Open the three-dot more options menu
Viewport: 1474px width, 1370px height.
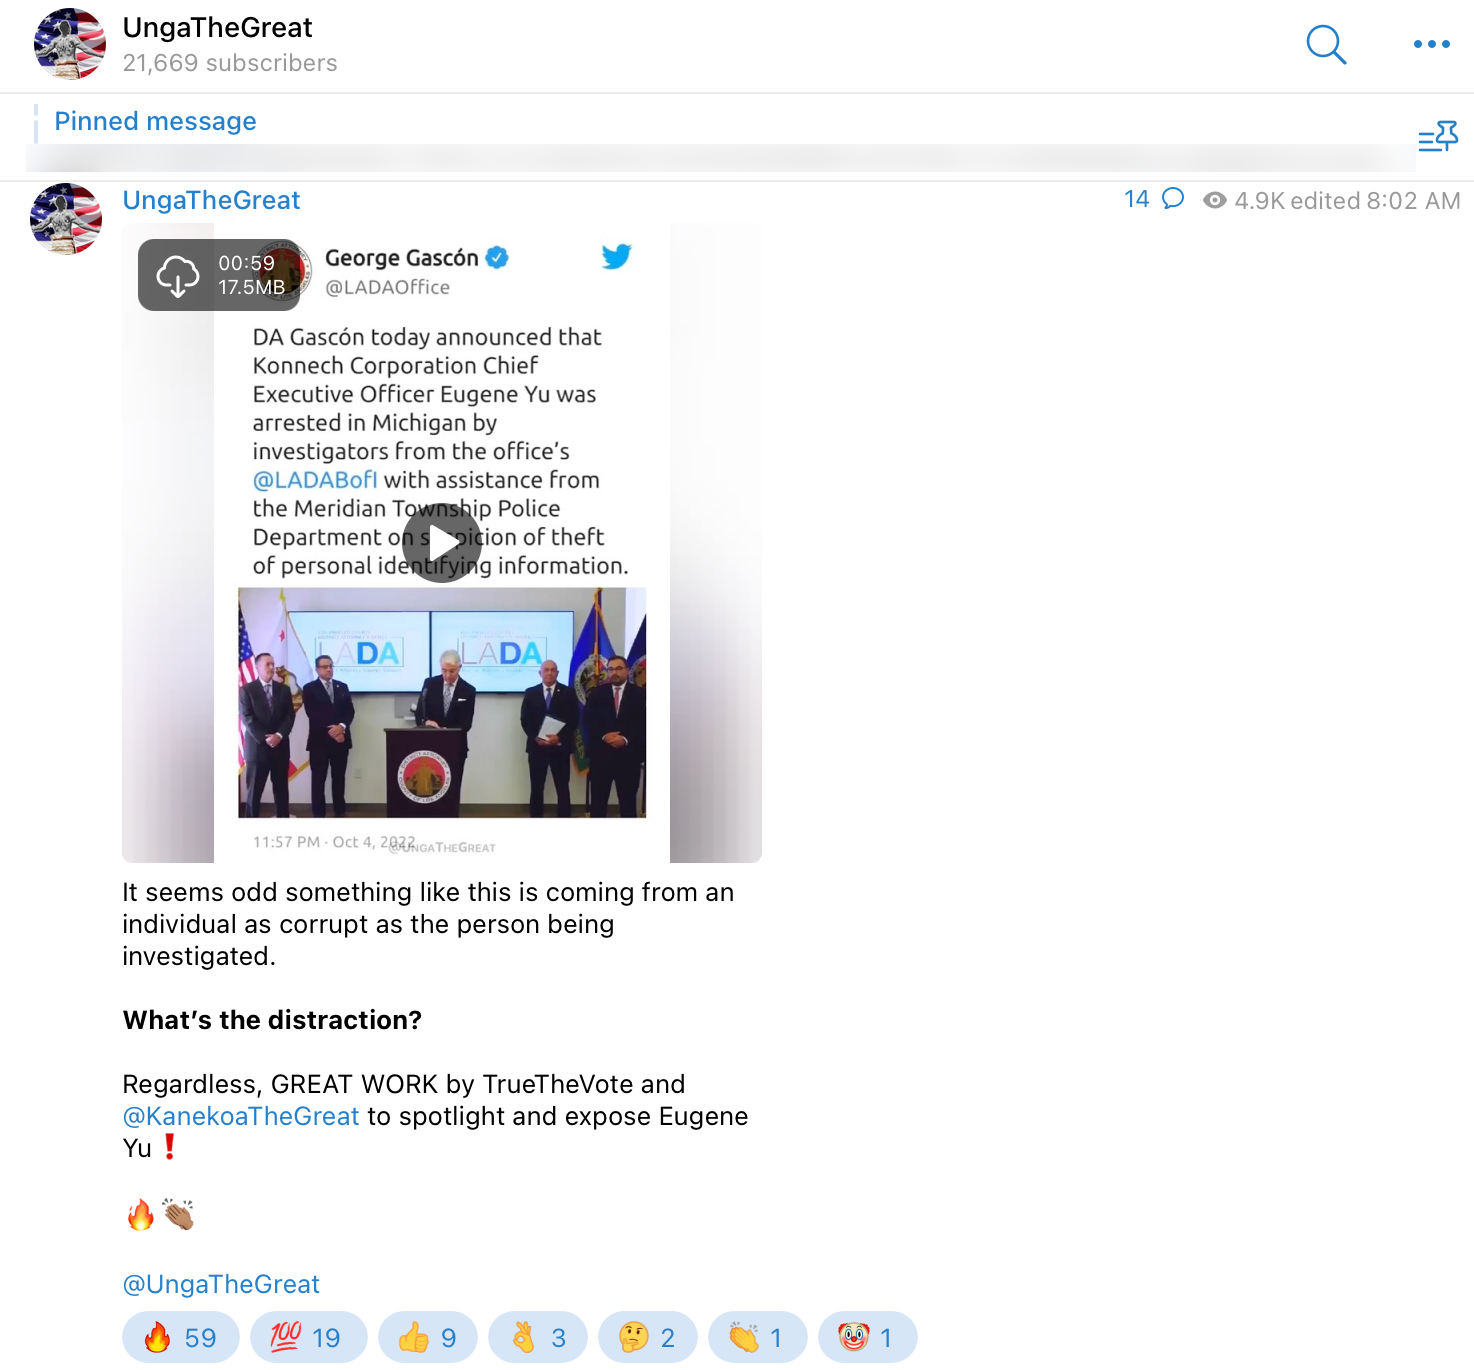1431,45
